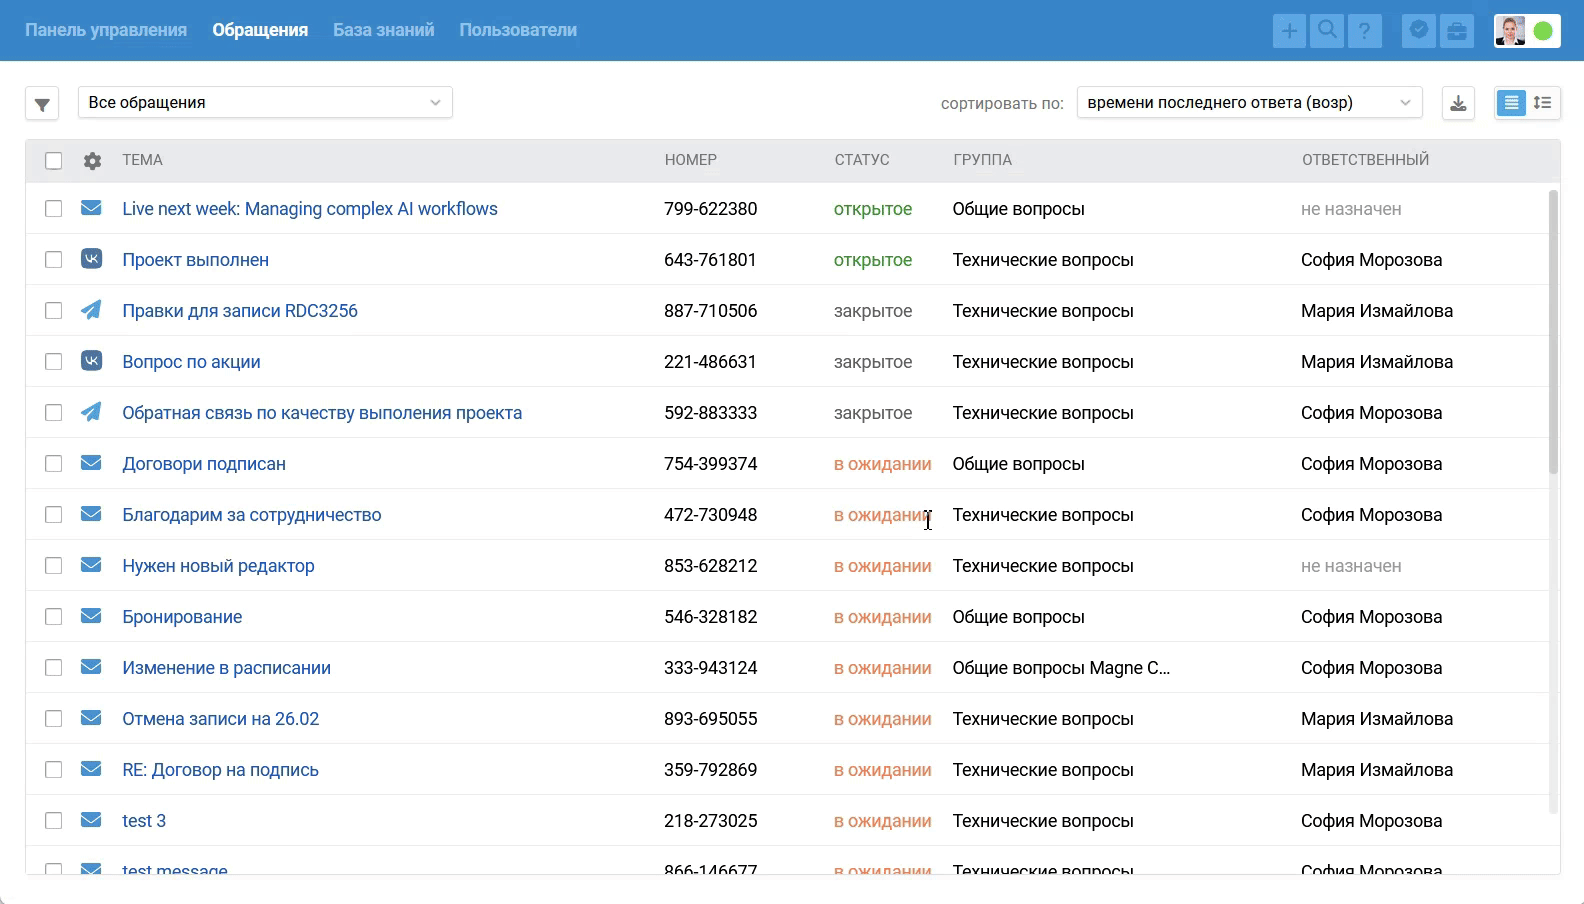Check the box for 'Проект выполнен' ticket
Image resolution: width=1584 pixels, height=904 pixels.
[54, 260]
